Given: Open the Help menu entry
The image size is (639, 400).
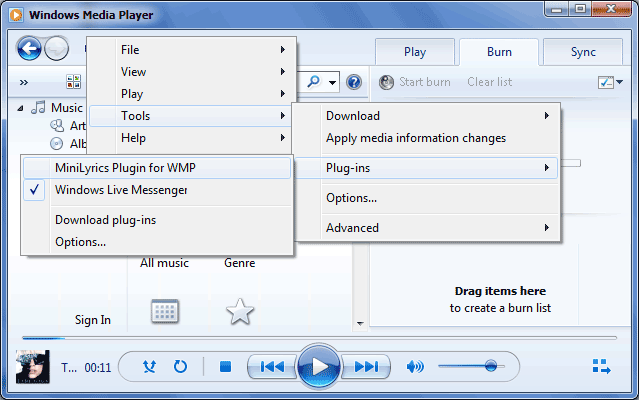Looking at the screenshot, I should [x=192, y=138].
